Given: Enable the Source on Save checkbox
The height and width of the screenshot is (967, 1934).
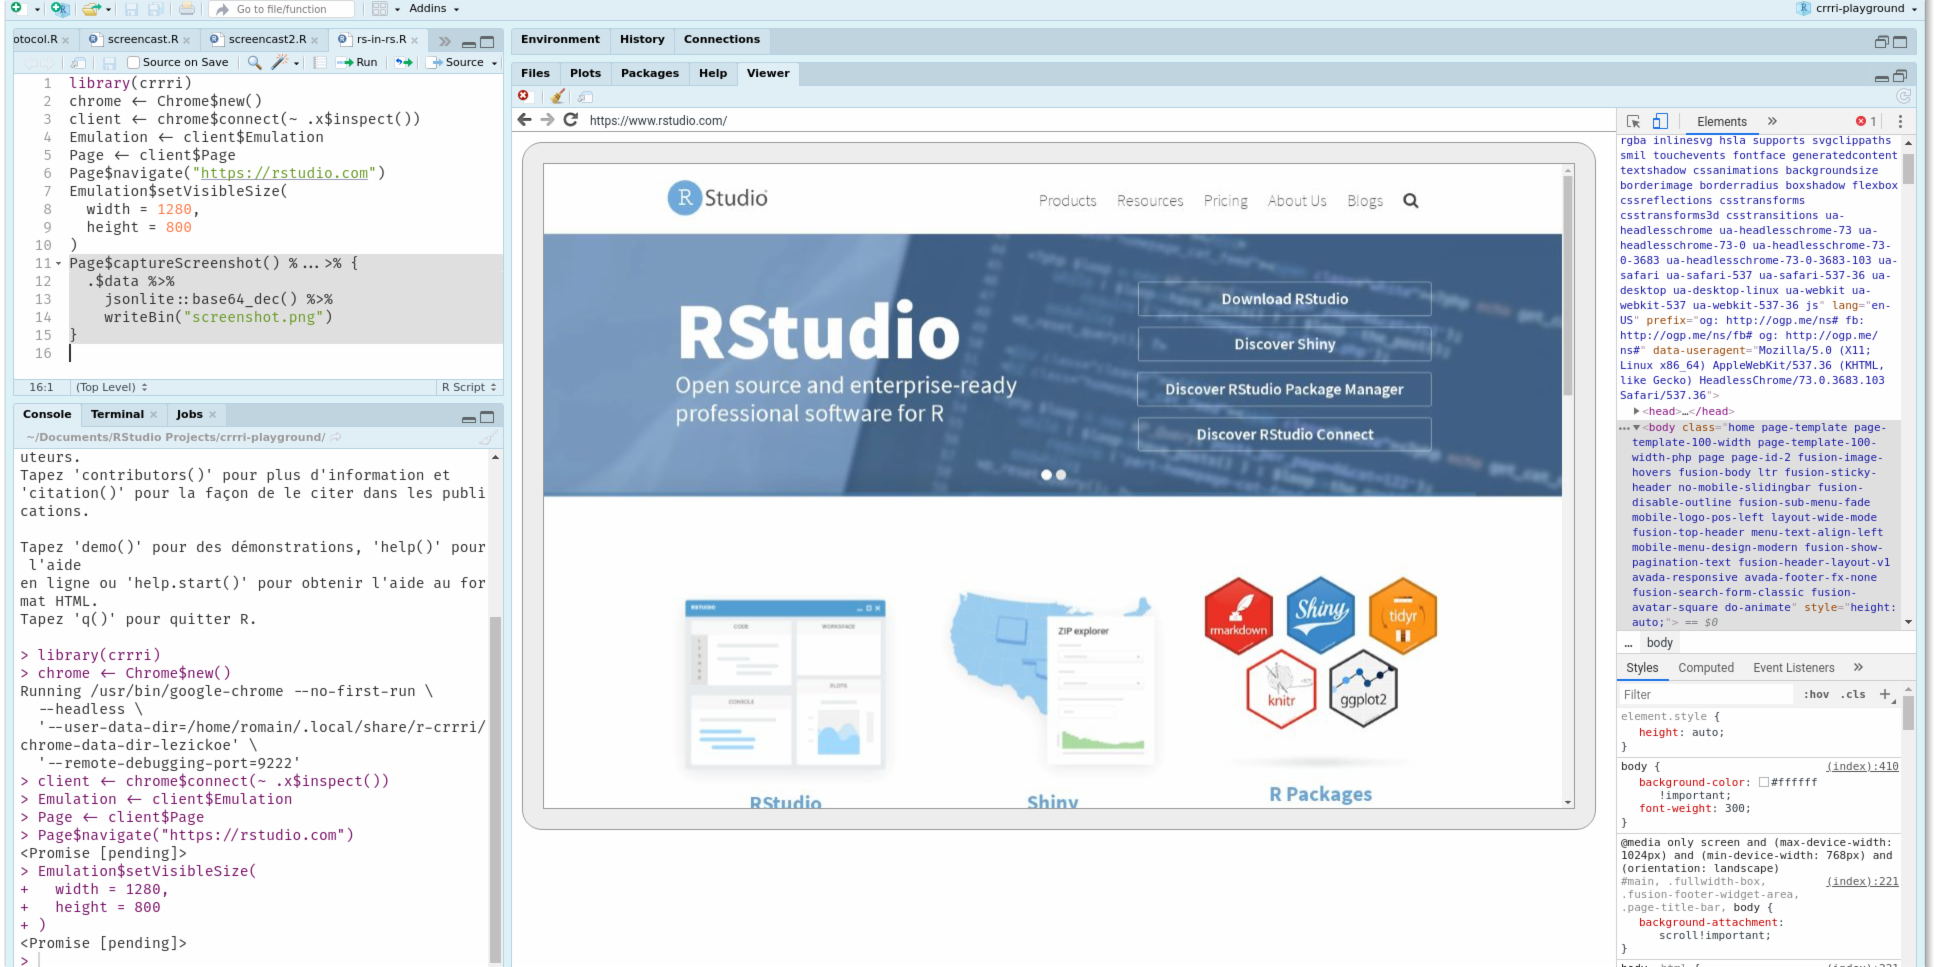Looking at the screenshot, I should [x=133, y=63].
